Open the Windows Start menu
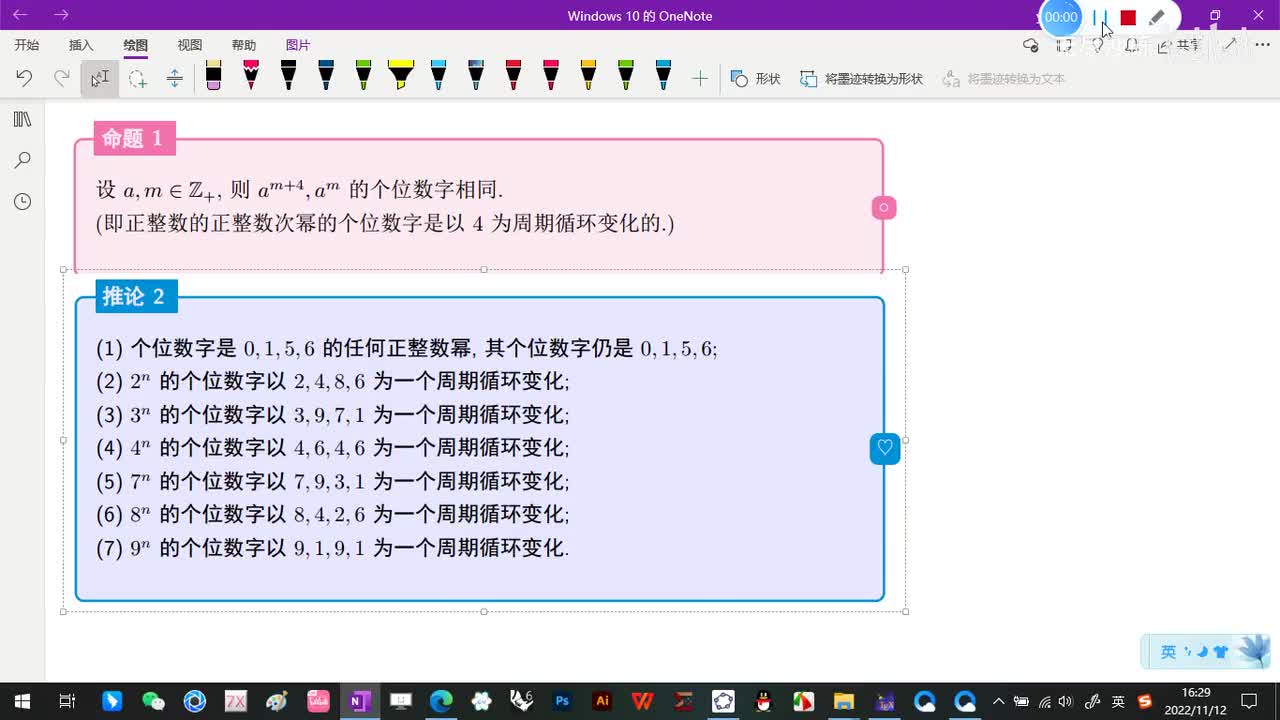Viewport: 1280px width, 720px height. 21,701
